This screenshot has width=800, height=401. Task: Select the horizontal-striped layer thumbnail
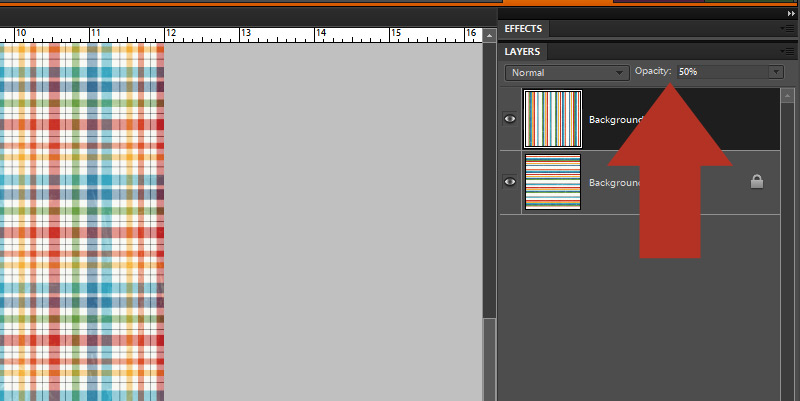point(552,182)
